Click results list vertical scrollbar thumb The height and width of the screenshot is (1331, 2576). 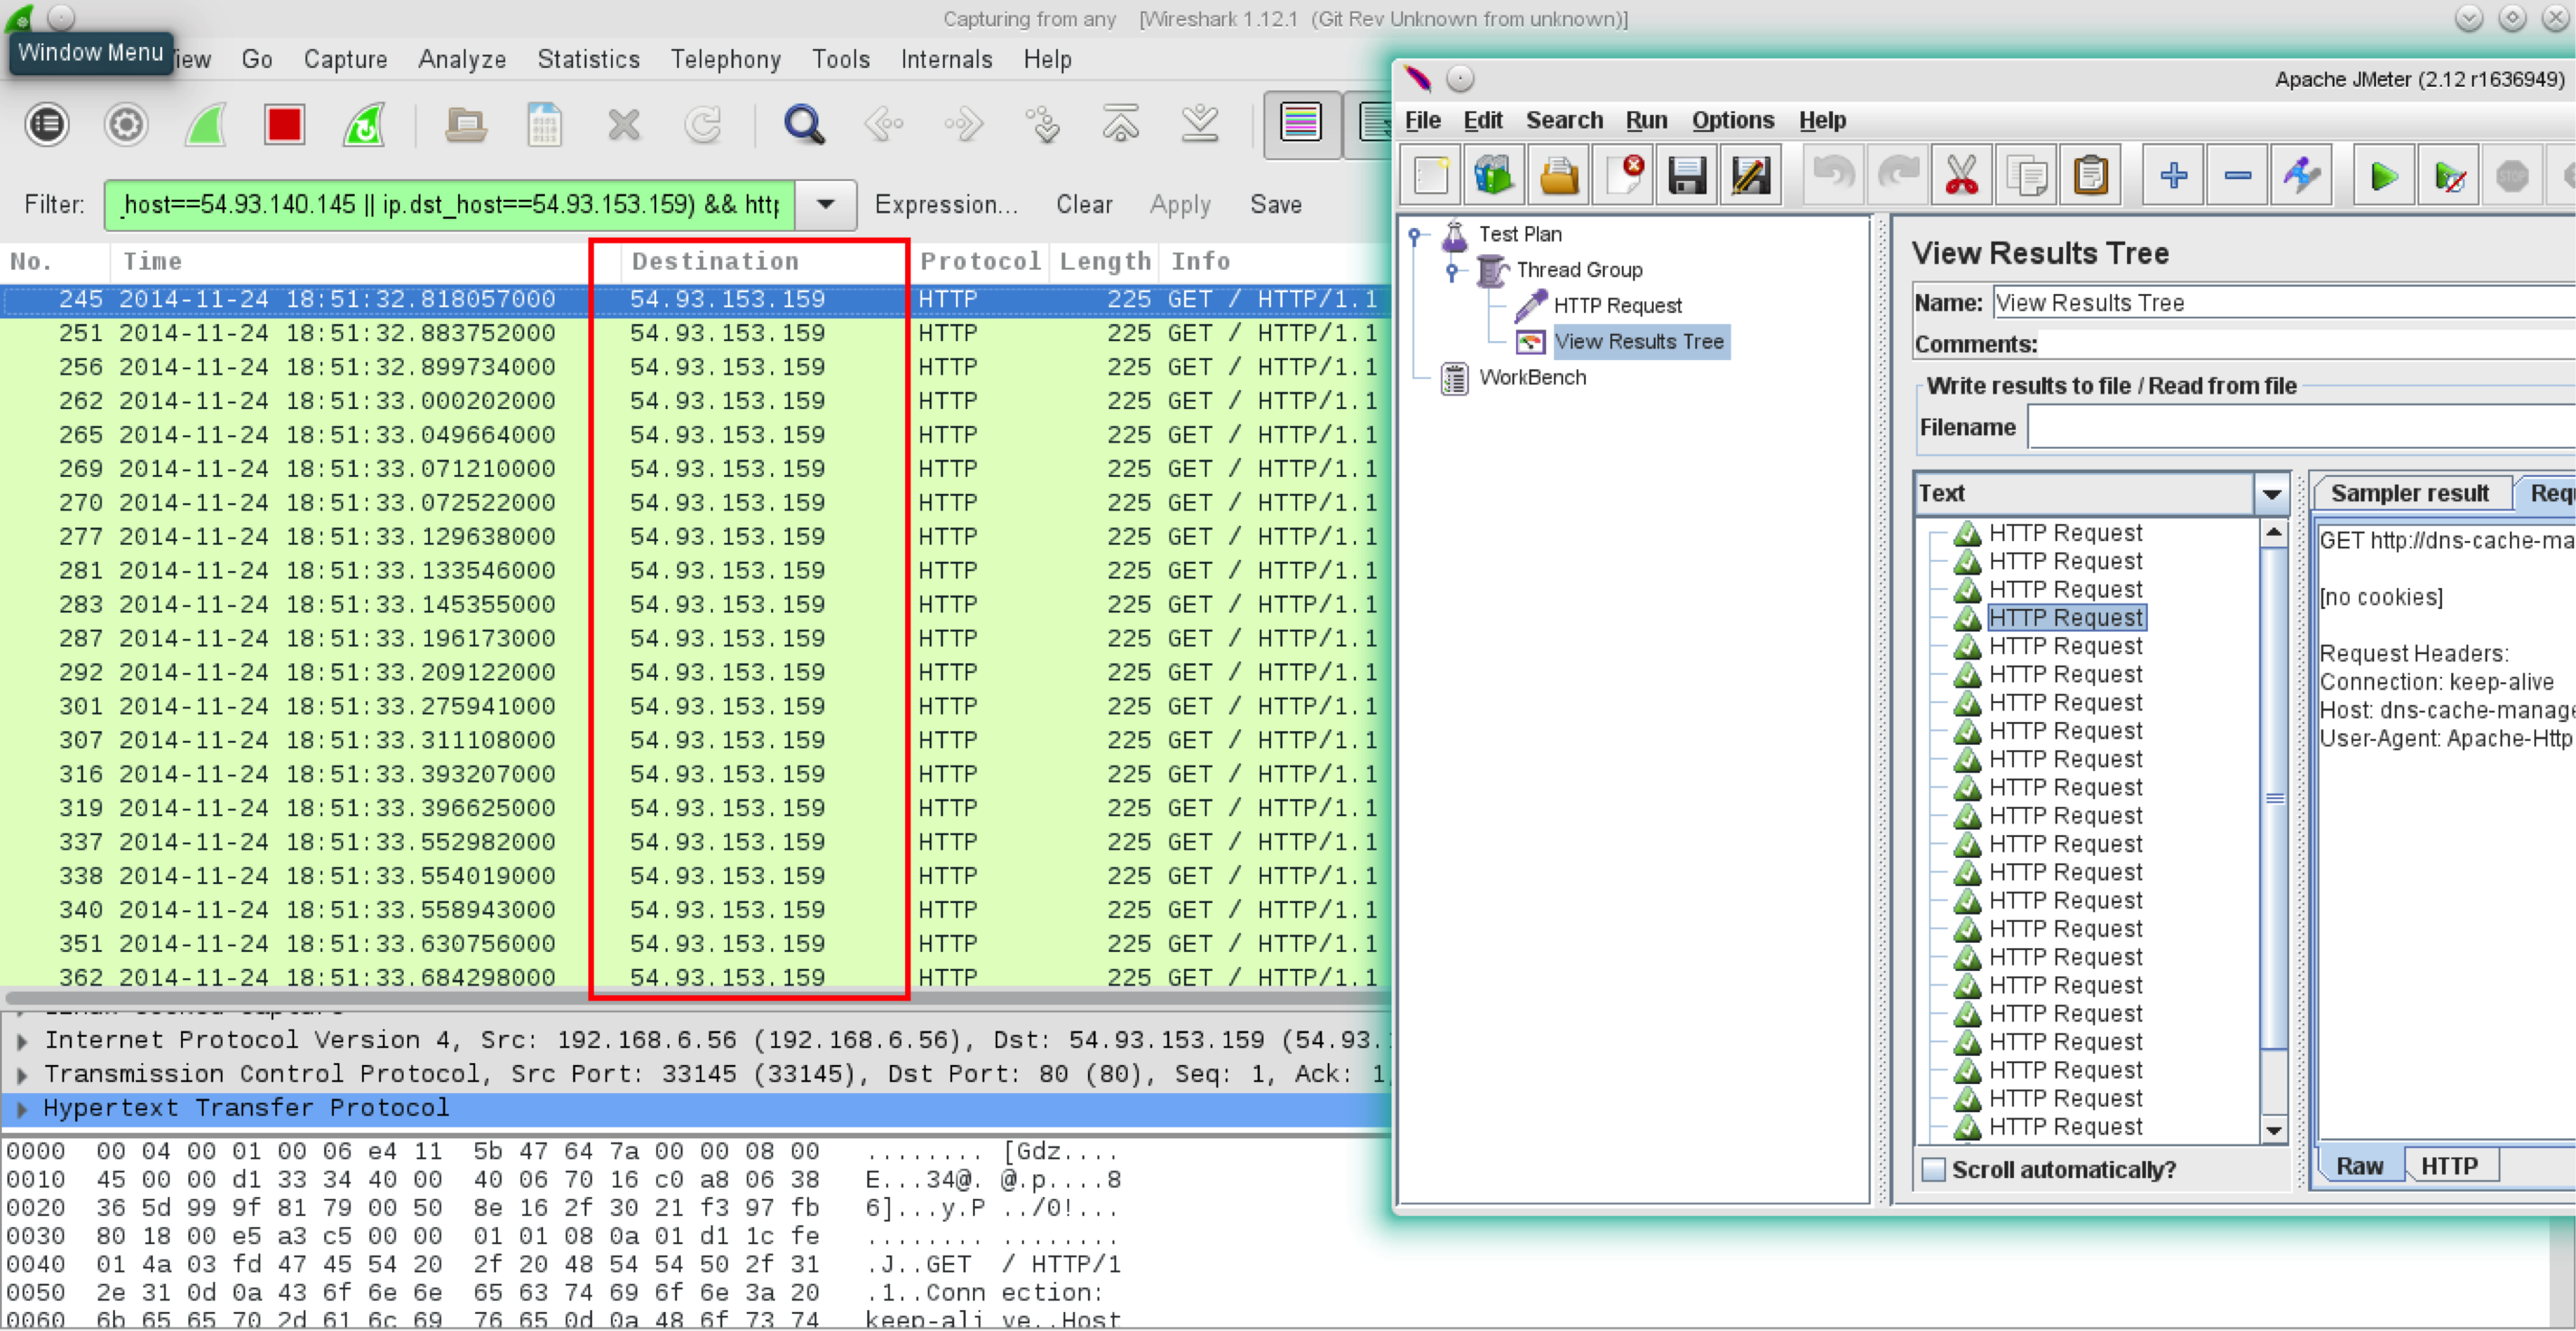pyautogui.click(x=2274, y=798)
